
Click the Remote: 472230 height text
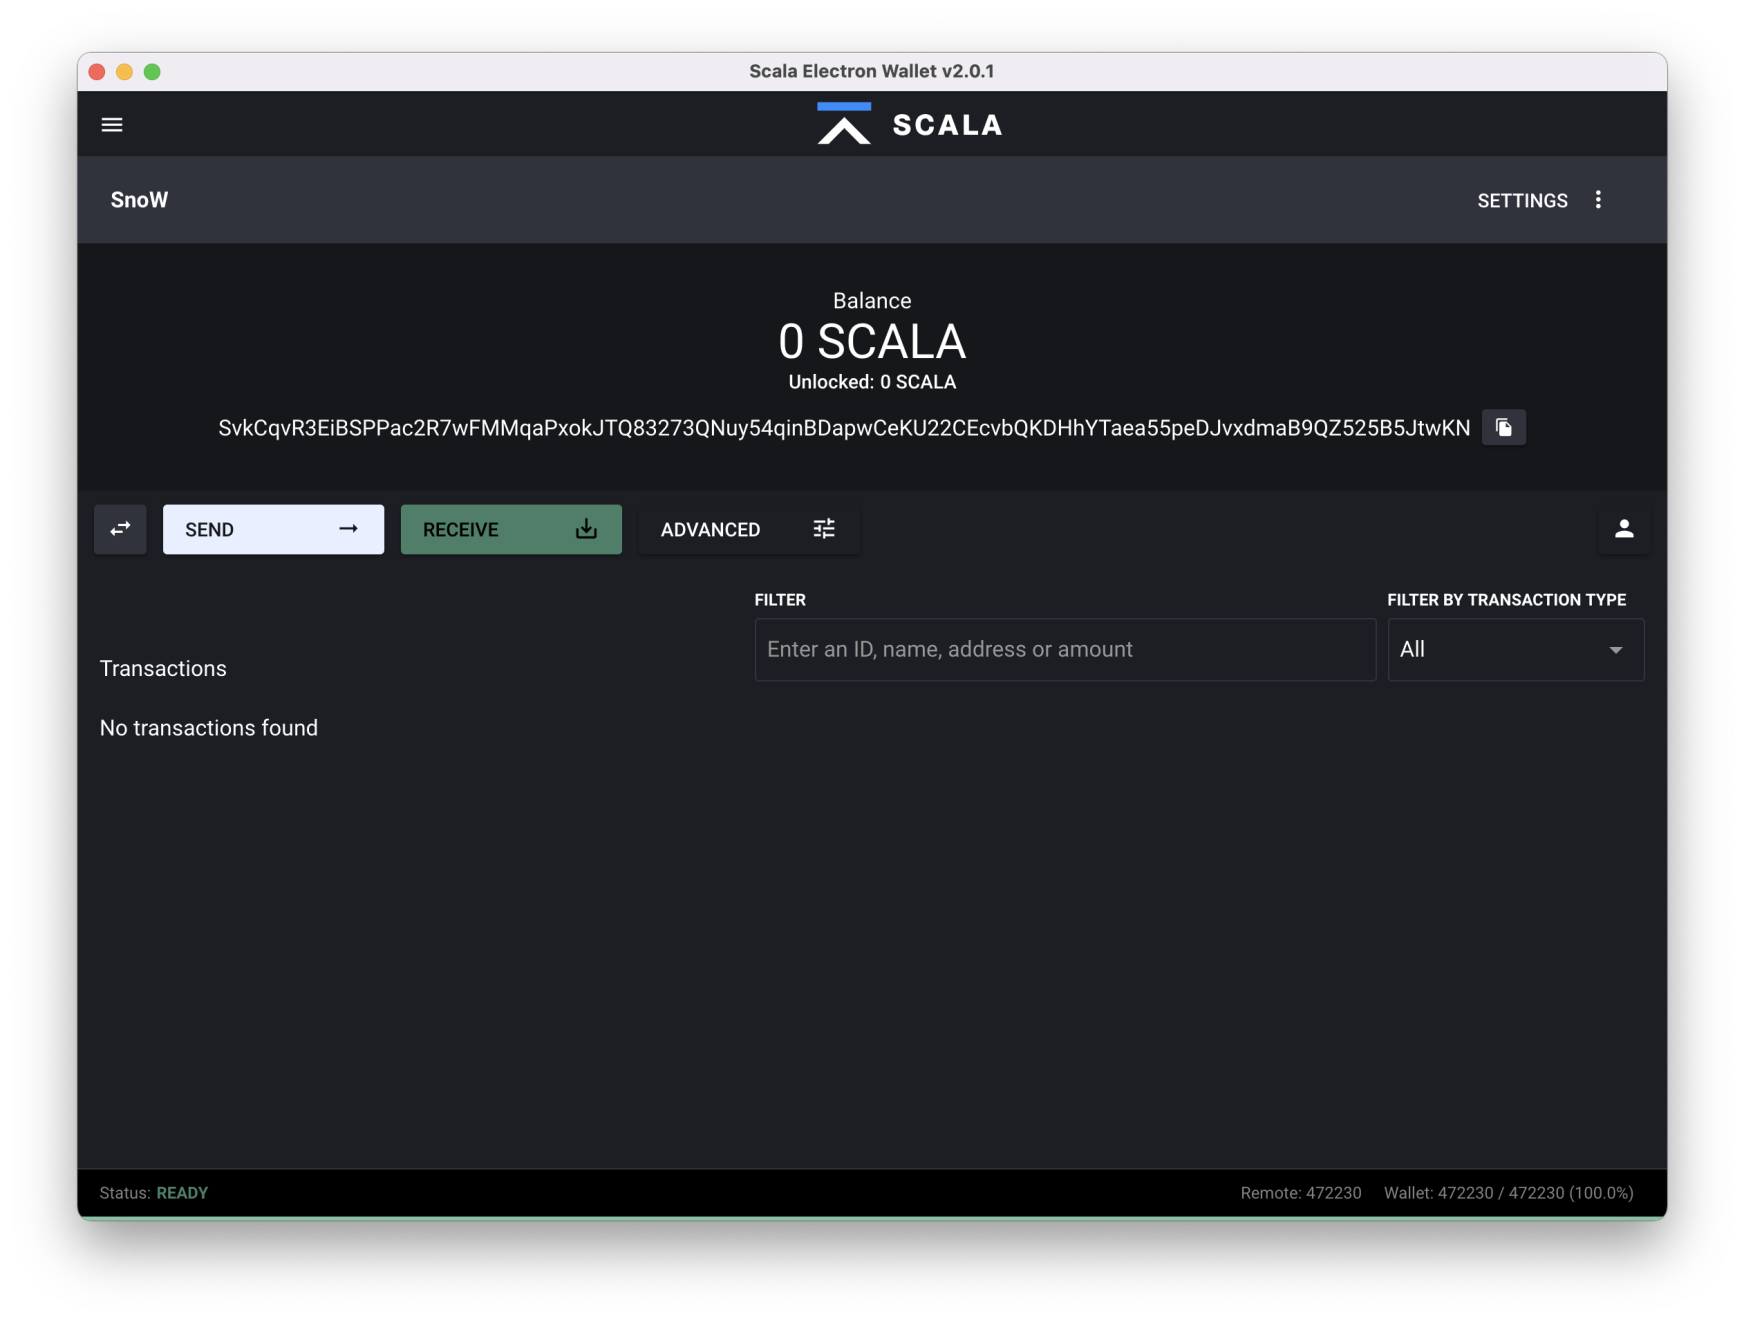pos(1301,1193)
